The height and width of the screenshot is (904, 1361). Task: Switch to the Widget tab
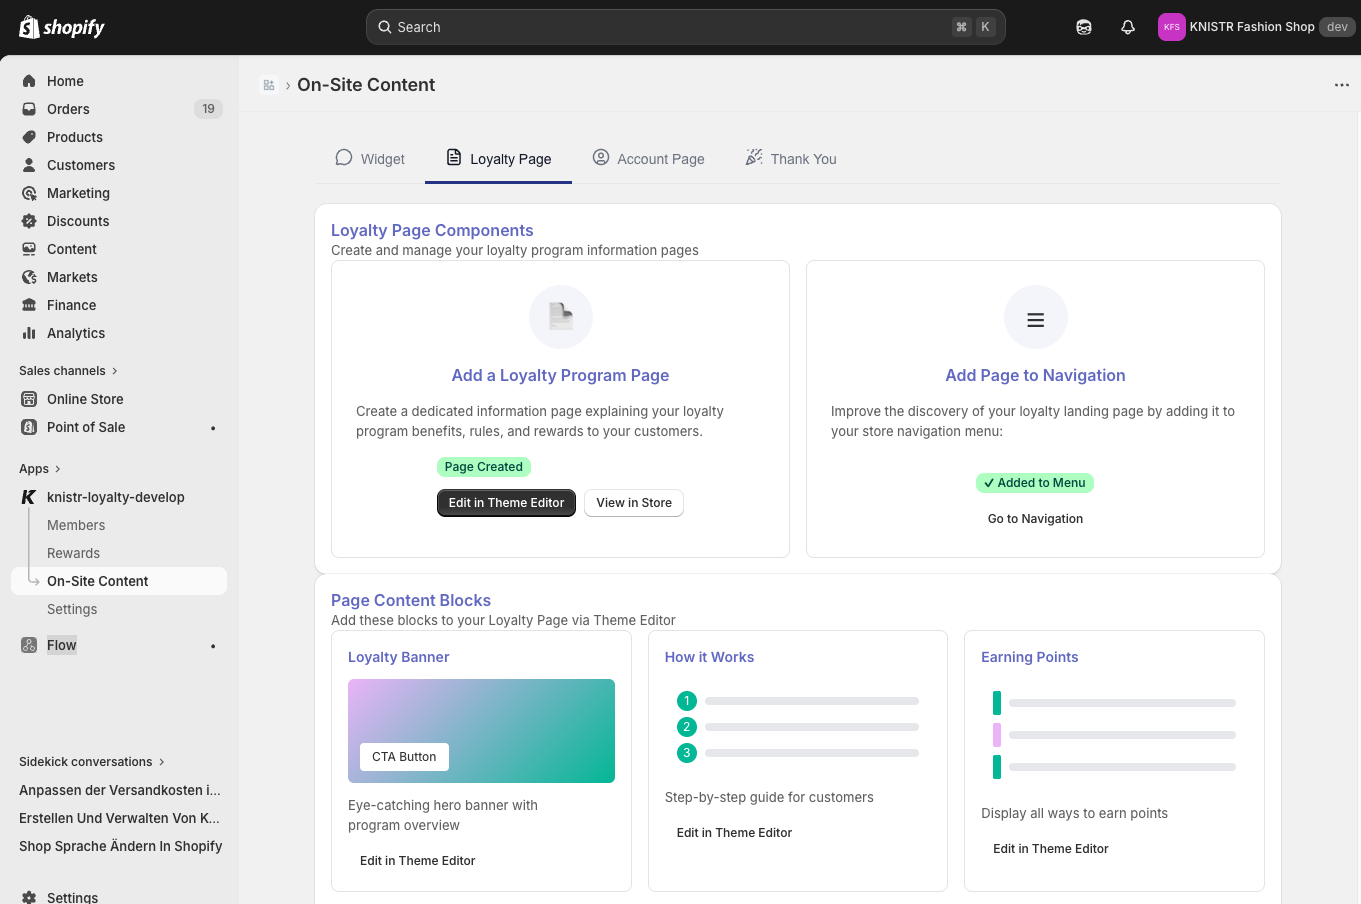(370, 158)
